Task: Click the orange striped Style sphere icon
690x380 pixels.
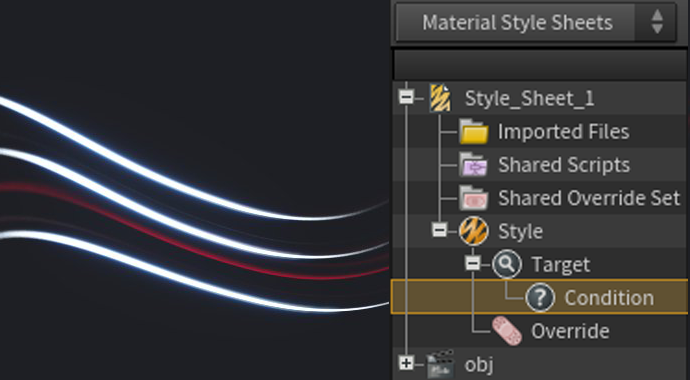Action: click(473, 231)
